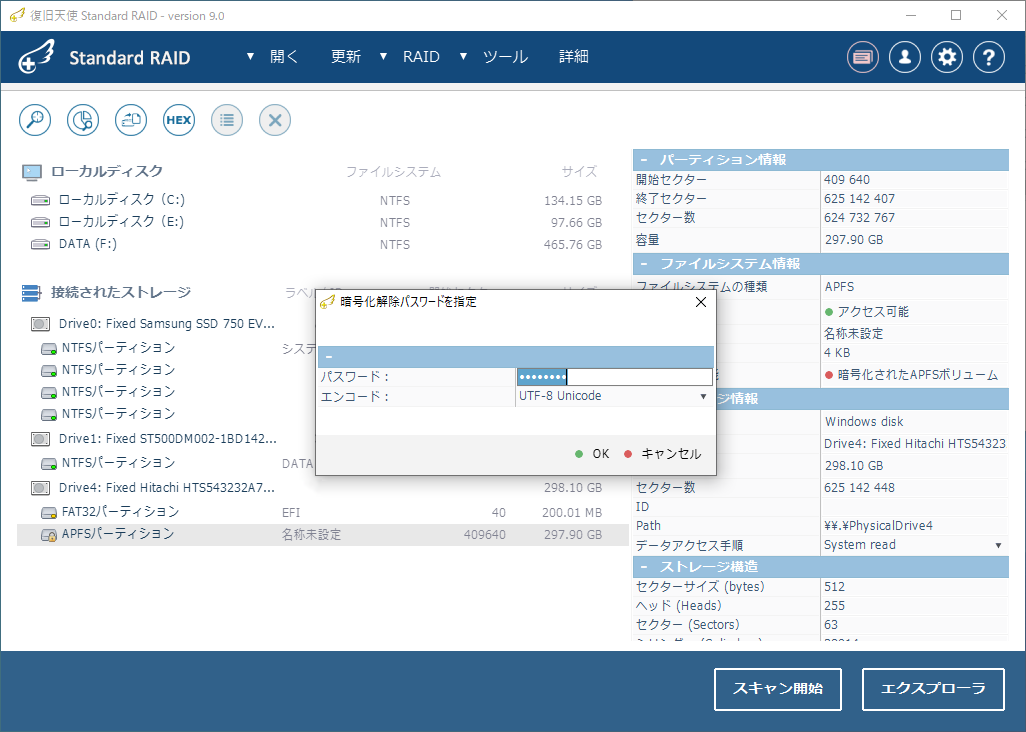
Task: Click the partition pie chart icon
Action: pyautogui.click(x=83, y=120)
